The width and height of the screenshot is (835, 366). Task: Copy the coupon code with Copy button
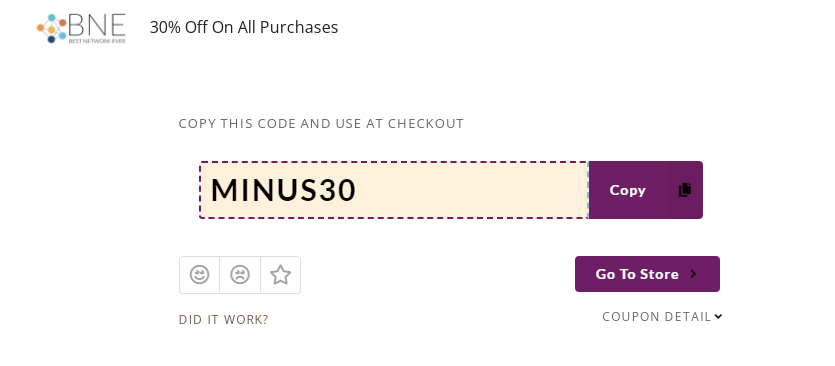pyautogui.click(x=645, y=190)
